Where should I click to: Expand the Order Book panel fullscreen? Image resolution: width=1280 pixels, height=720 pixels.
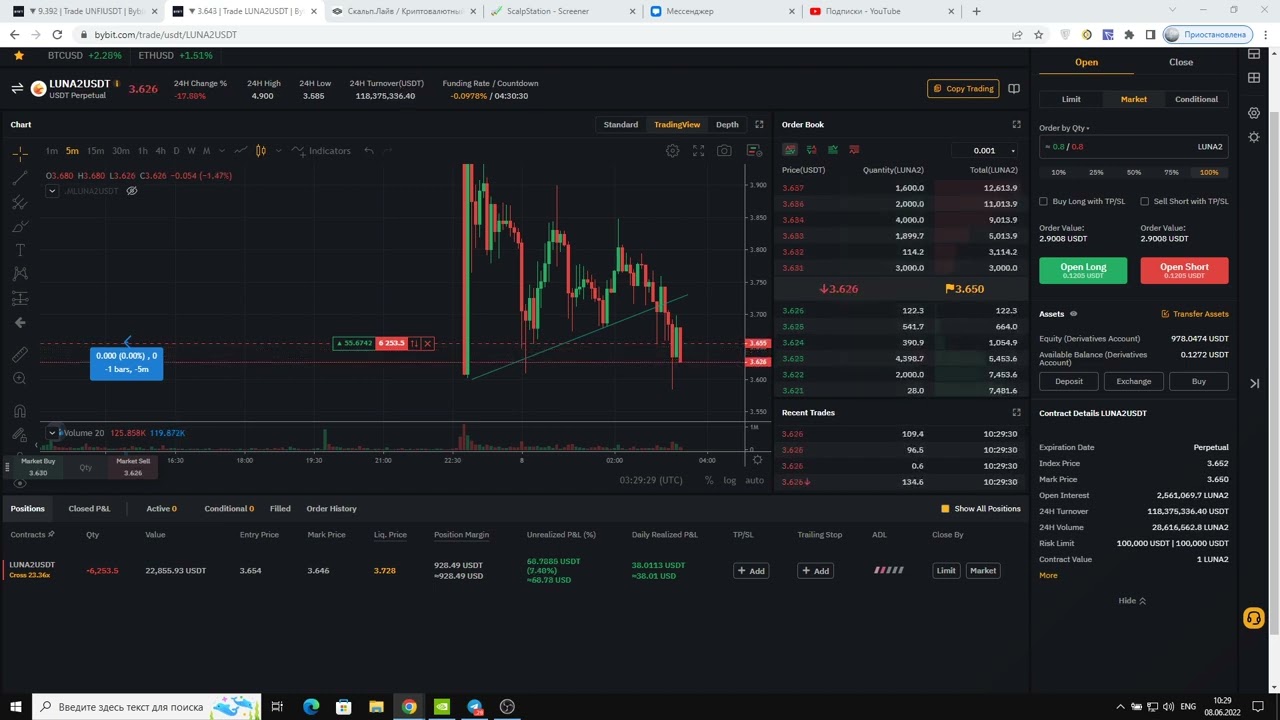click(1016, 124)
